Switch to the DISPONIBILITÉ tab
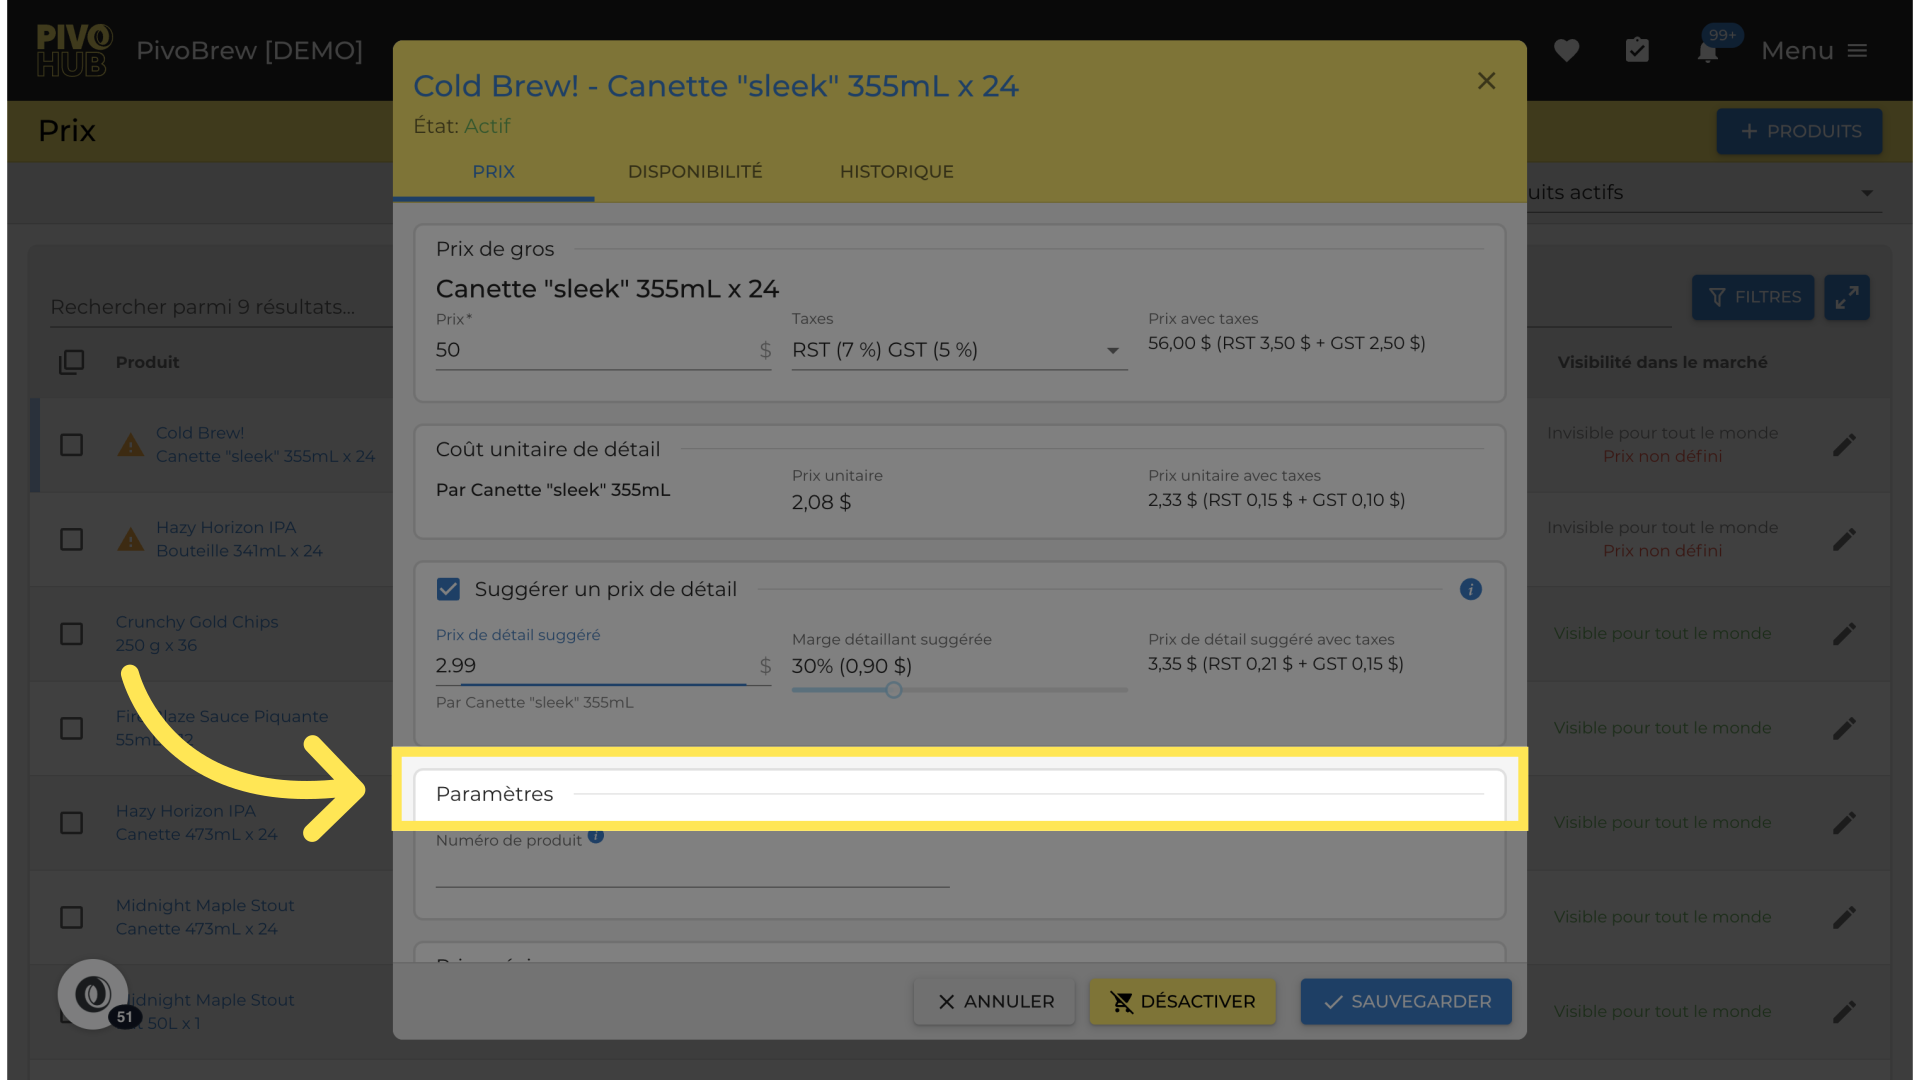 694,171
